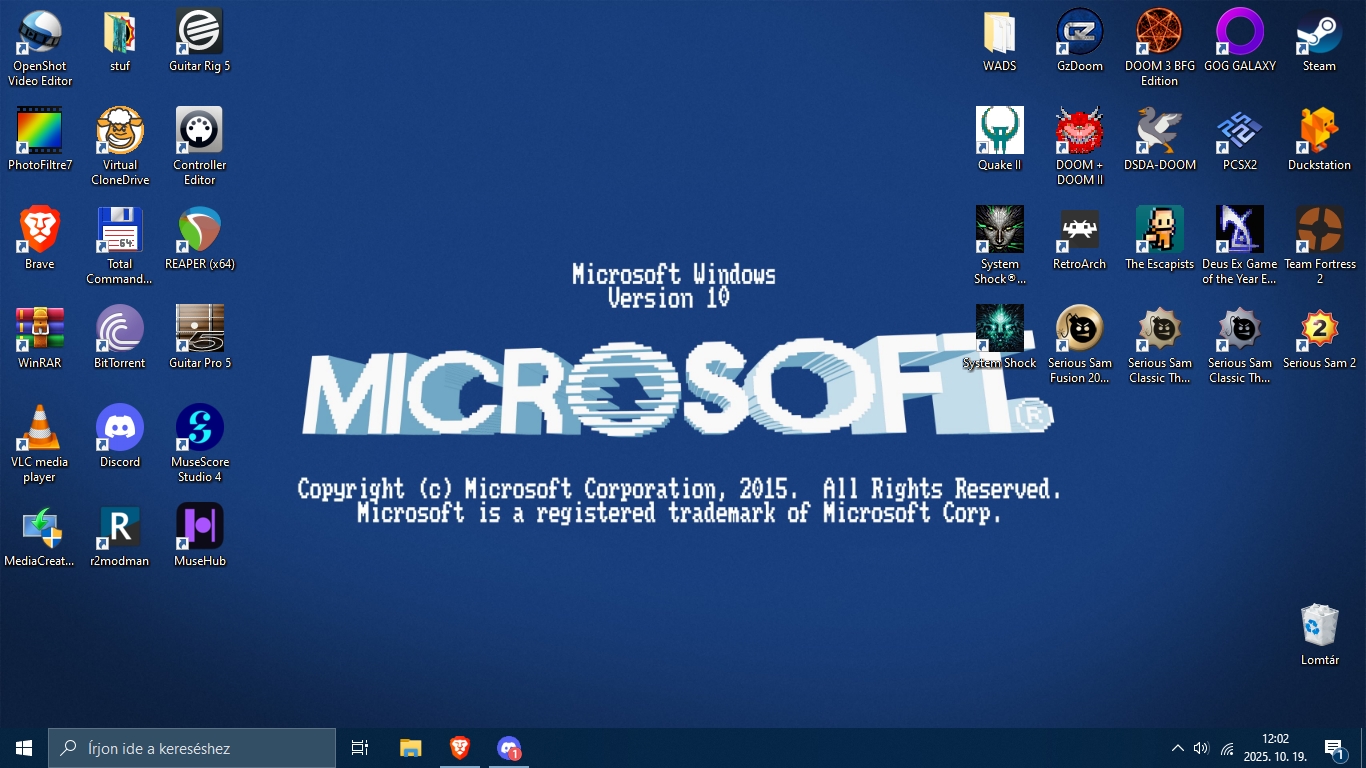Open the volume control in system tray
This screenshot has height=768, width=1366.
pyautogui.click(x=1201, y=748)
